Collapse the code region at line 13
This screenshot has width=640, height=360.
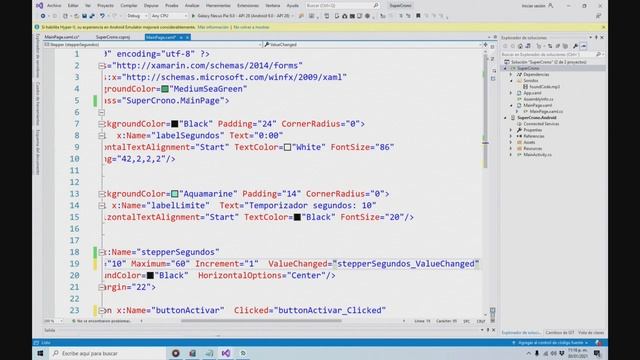tap(101, 194)
